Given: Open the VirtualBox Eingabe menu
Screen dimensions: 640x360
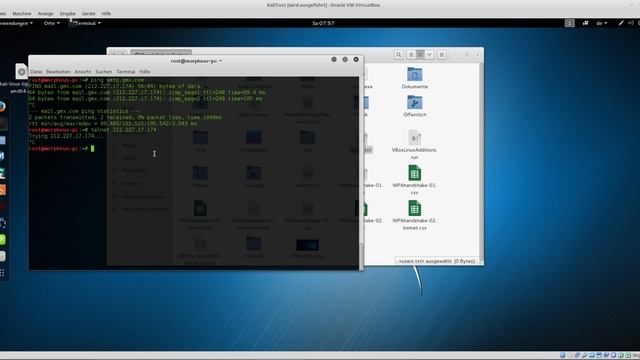Looking at the screenshot, I should [68, 13].
